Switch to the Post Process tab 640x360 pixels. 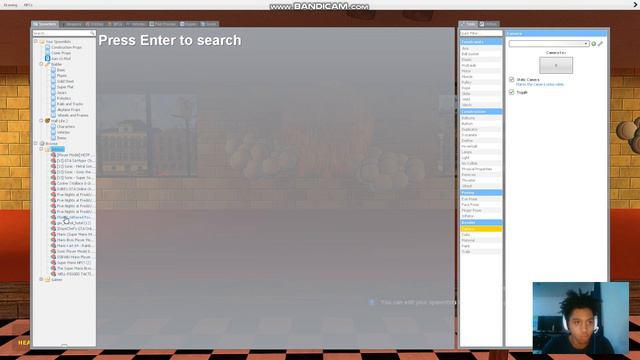[x=163, y=24]
